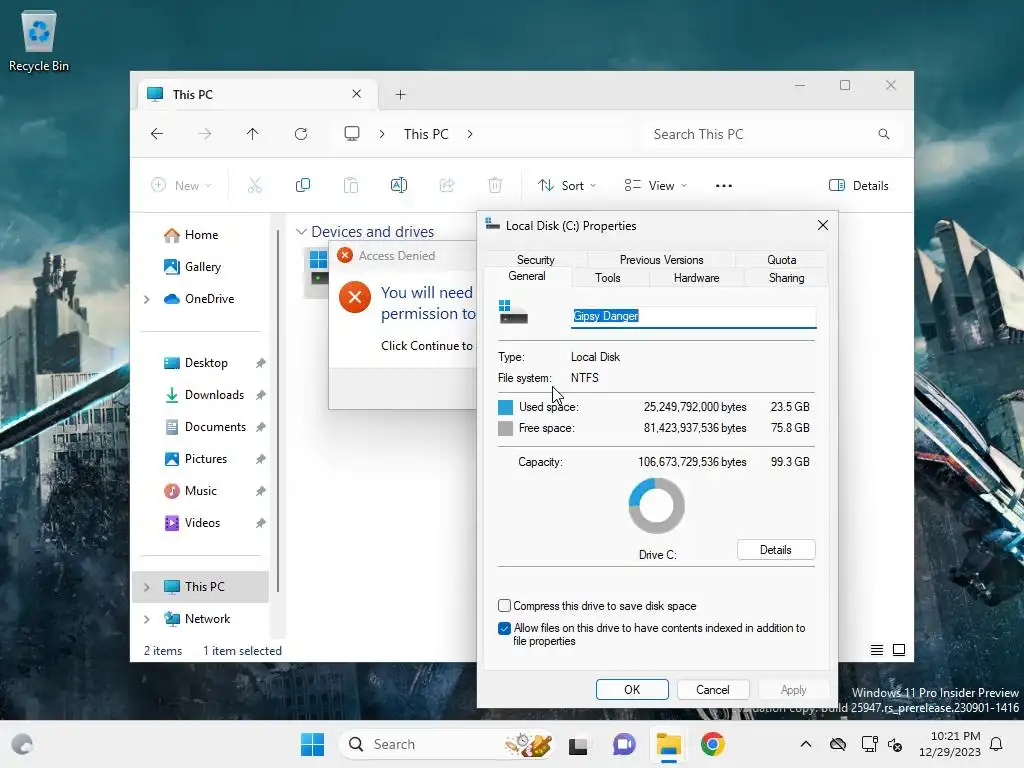
Task: Click the blue Used space color box
Action: 505,407
